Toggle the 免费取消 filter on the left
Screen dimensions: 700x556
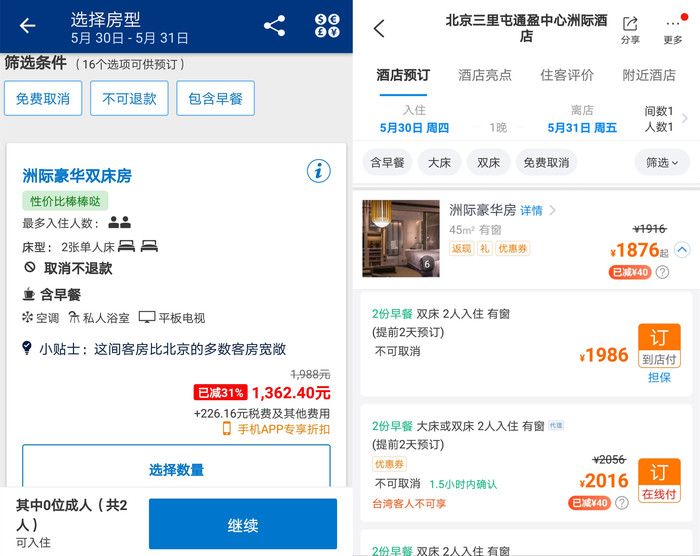(x=43, y=99)
